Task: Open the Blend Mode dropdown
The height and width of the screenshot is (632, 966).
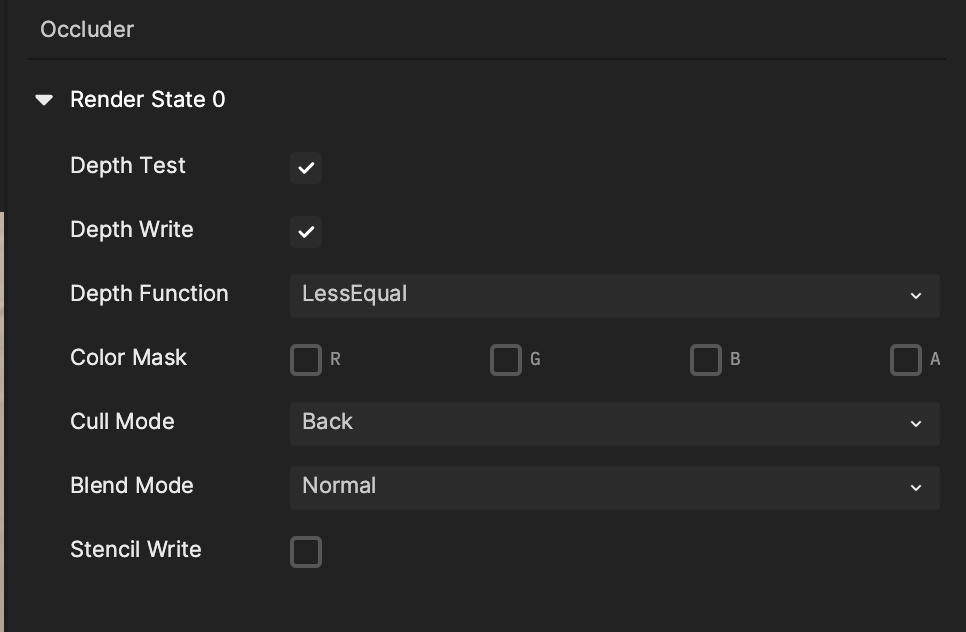Action: tap(615, 488)
